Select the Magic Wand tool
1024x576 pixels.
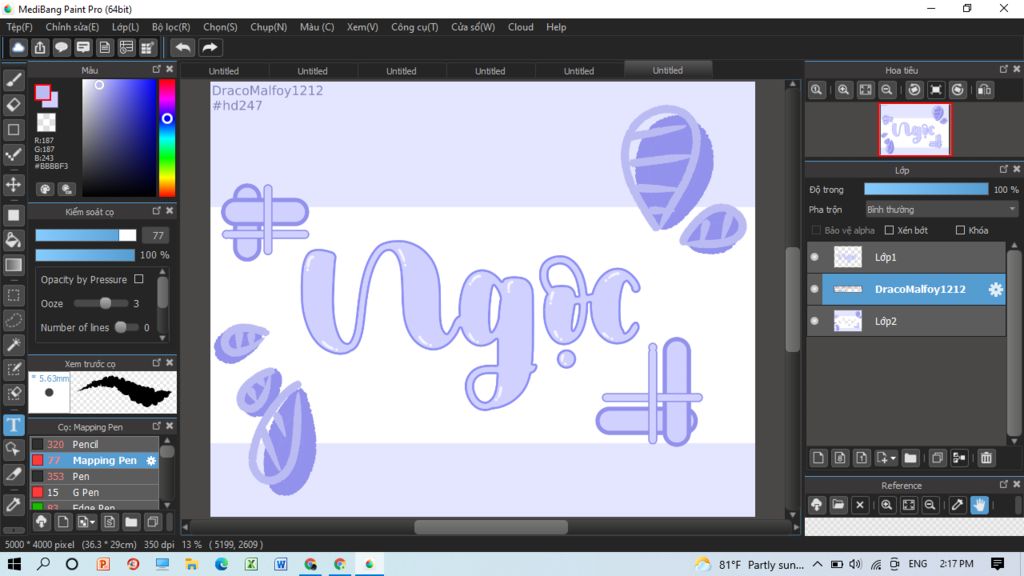coord(14,345)
